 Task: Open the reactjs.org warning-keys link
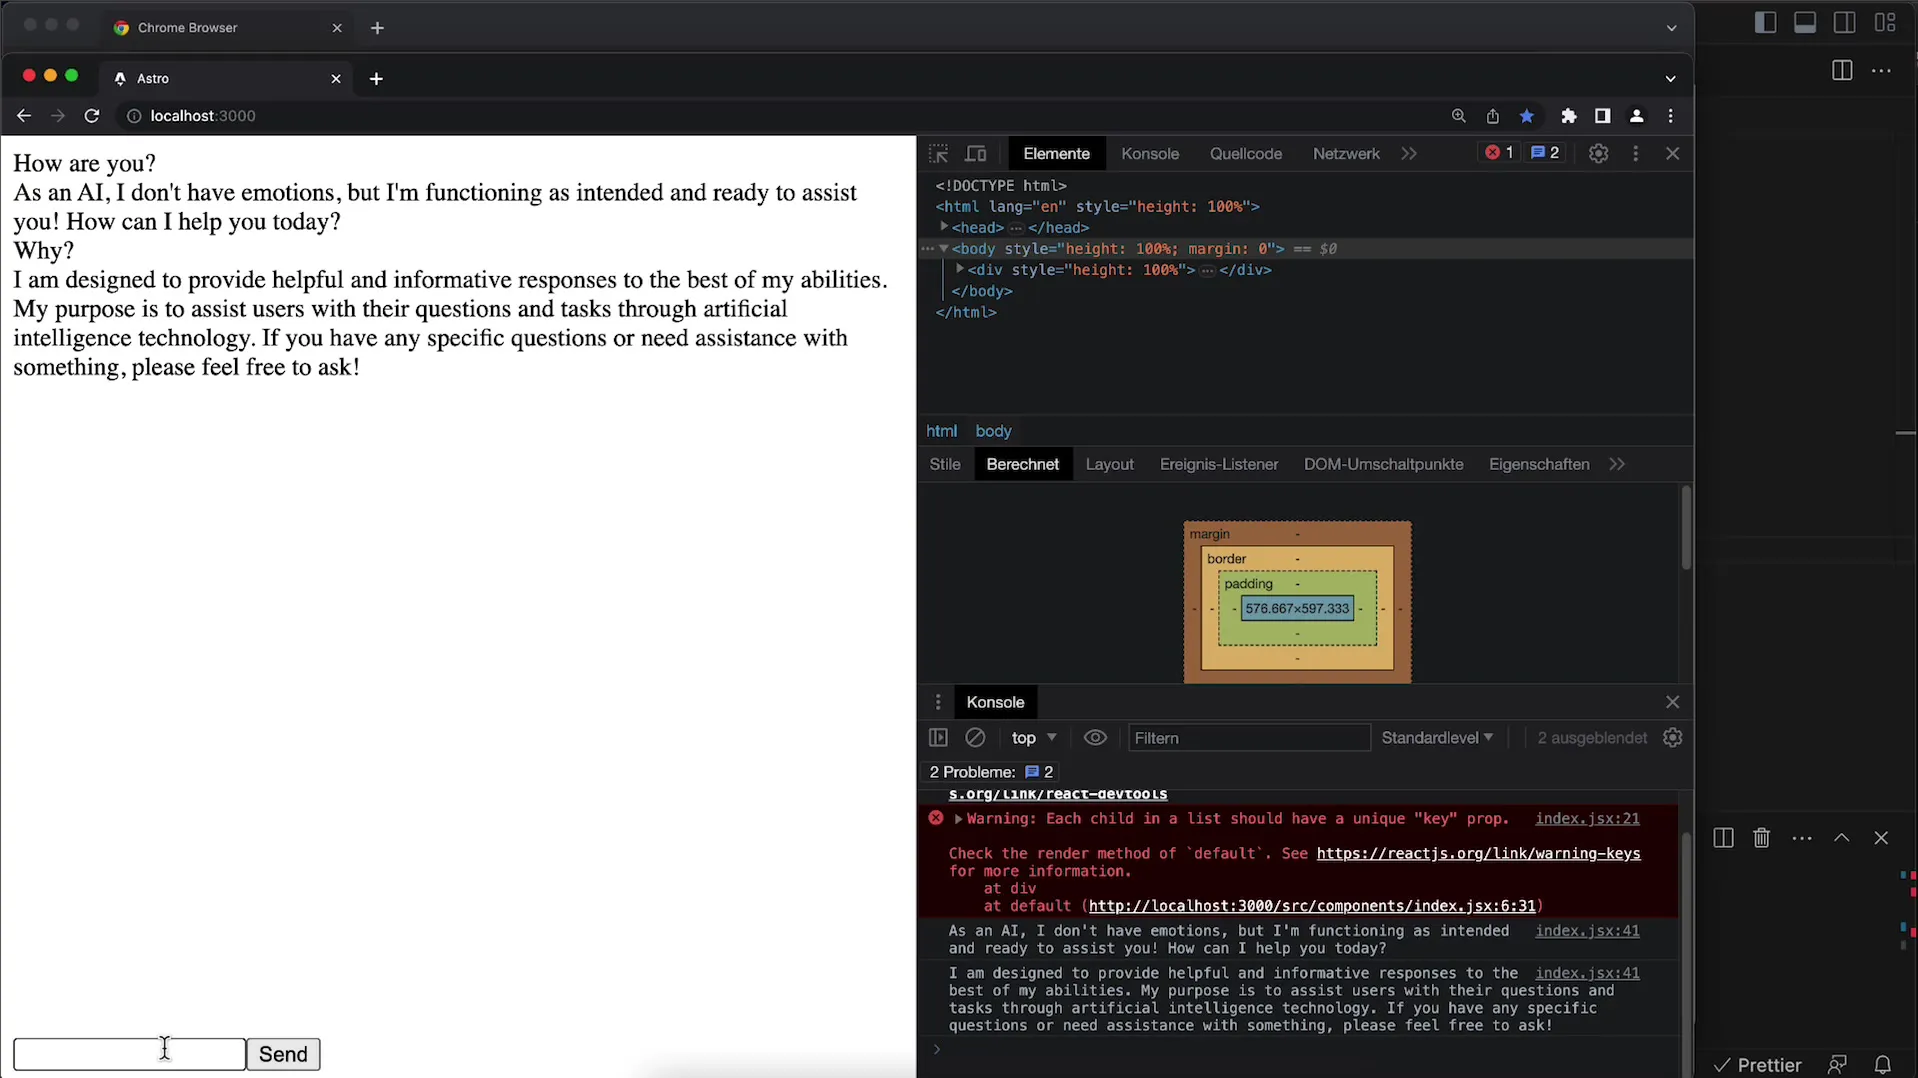[x=1478, y=854]
